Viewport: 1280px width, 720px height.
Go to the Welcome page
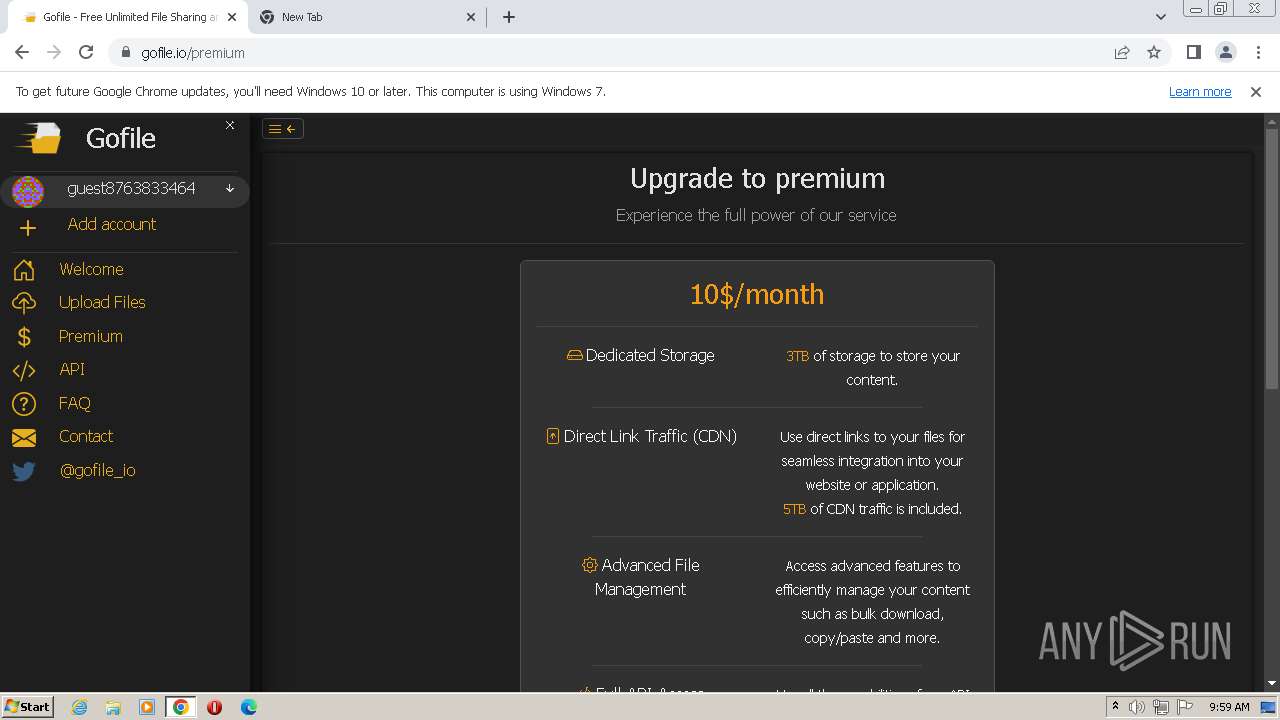91,269
